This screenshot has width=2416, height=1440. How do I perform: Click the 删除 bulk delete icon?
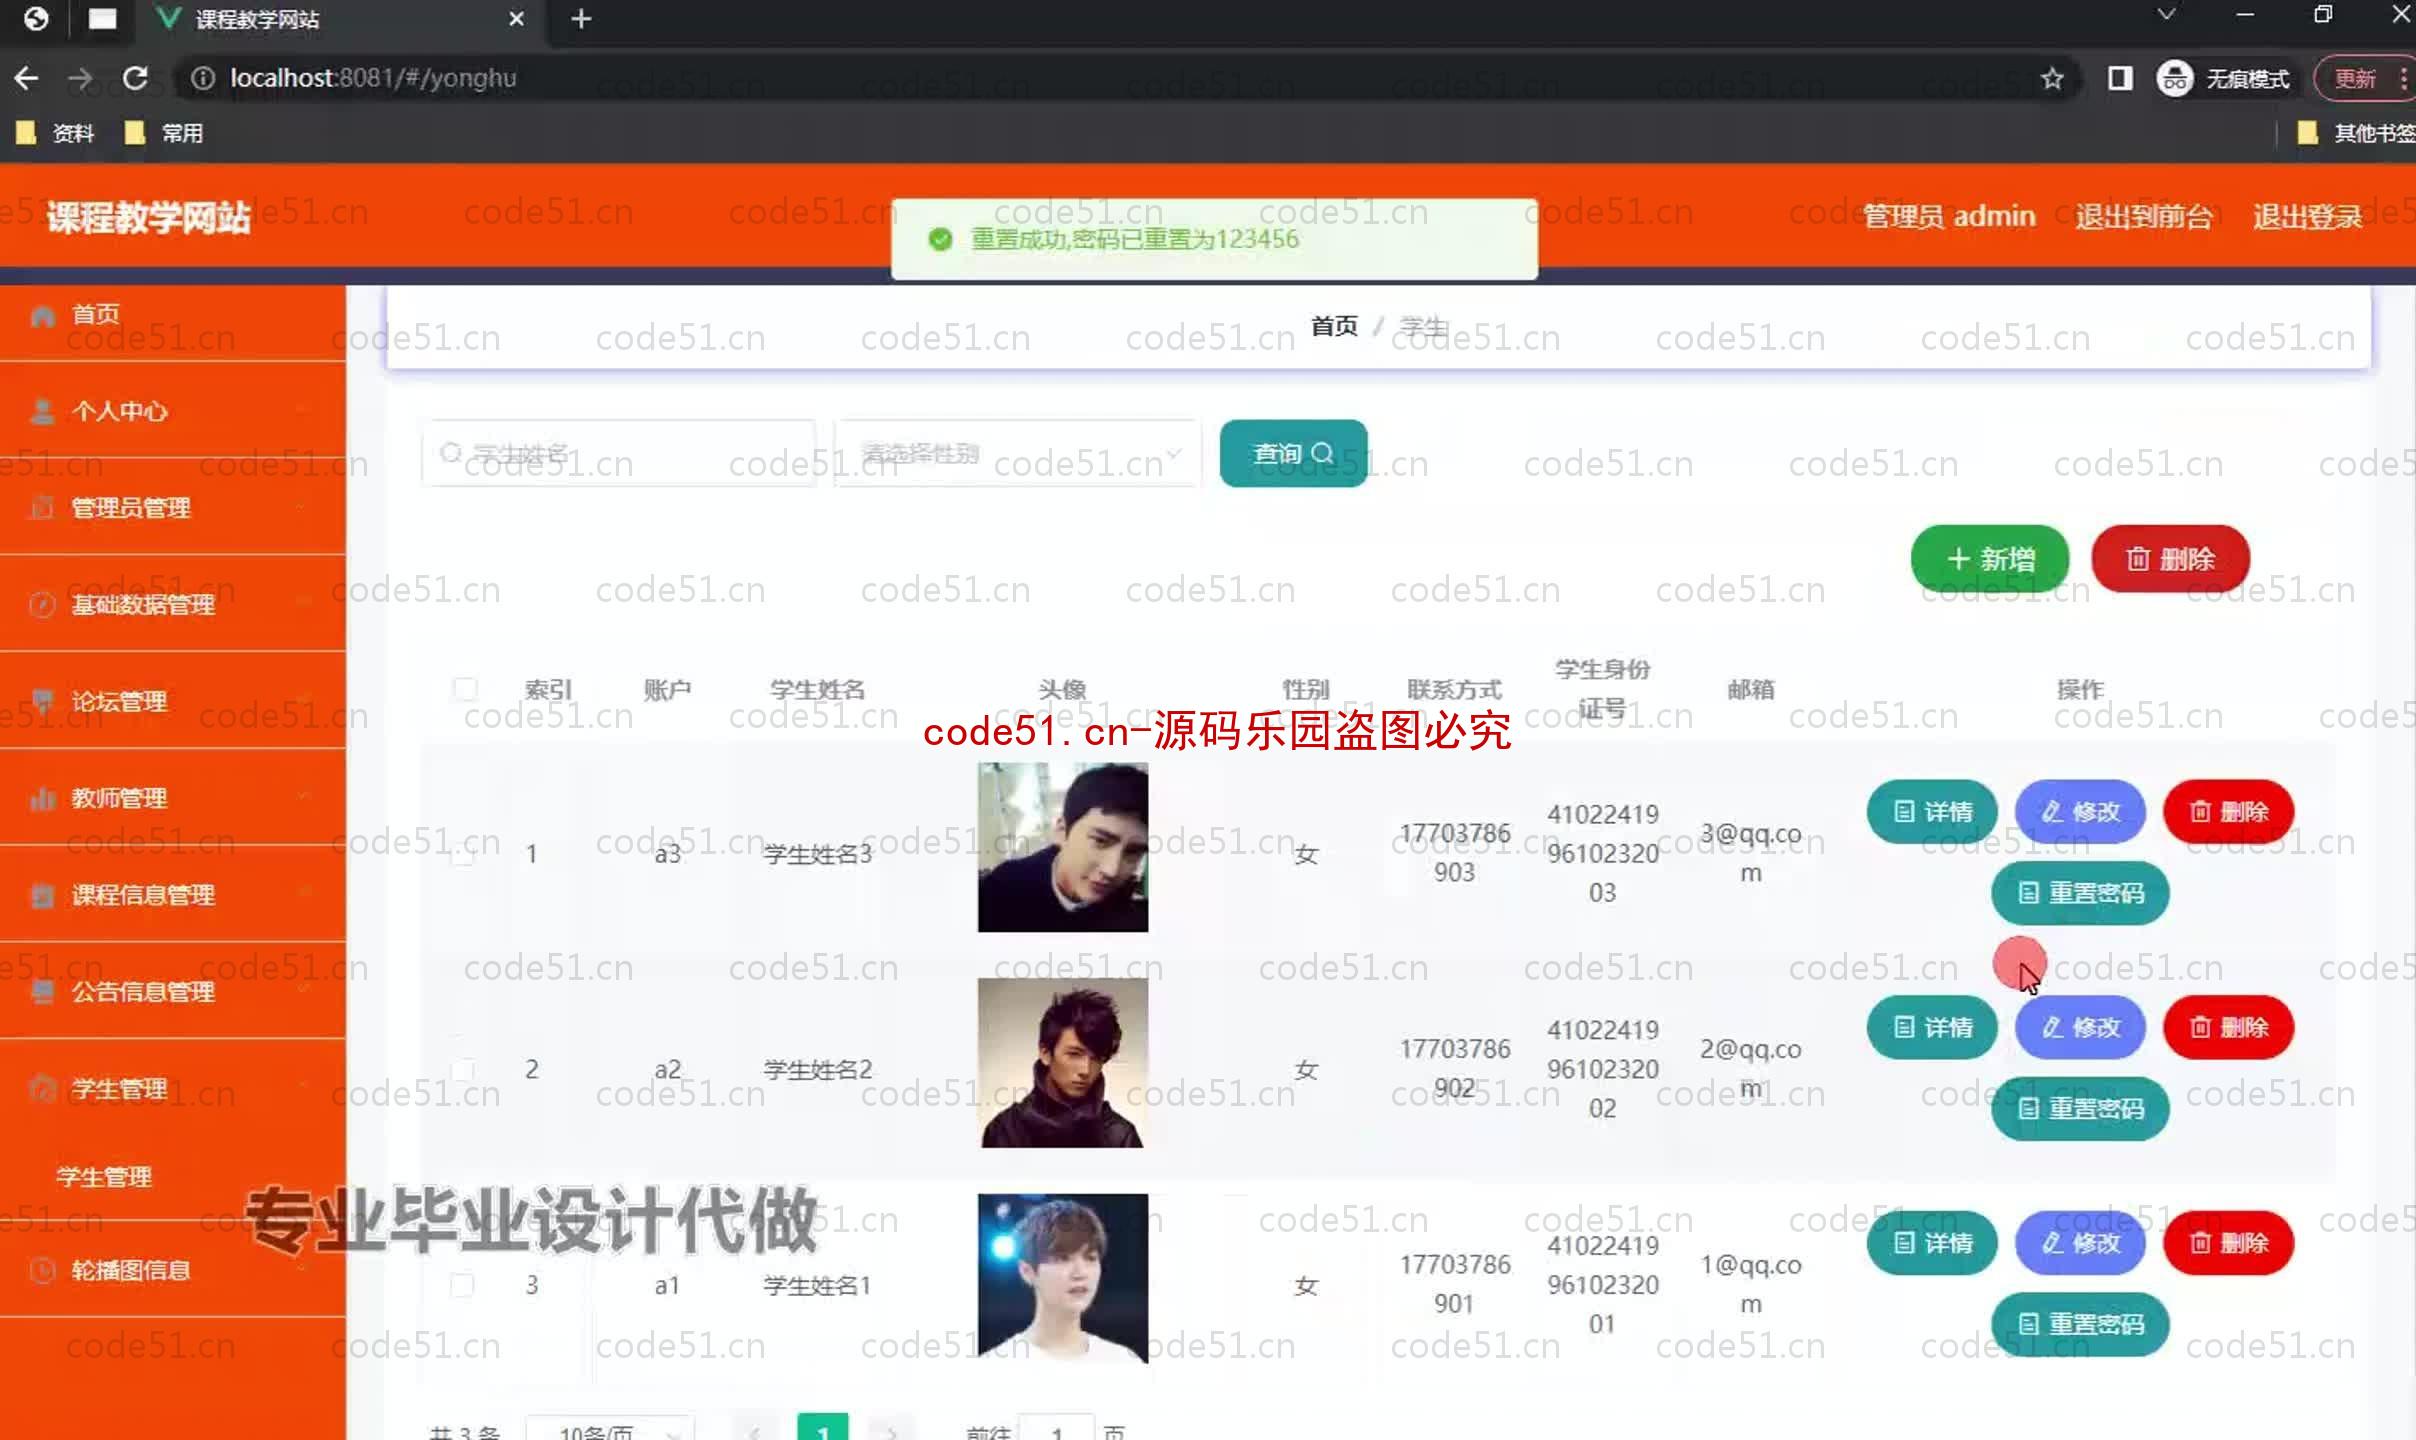2171,559
